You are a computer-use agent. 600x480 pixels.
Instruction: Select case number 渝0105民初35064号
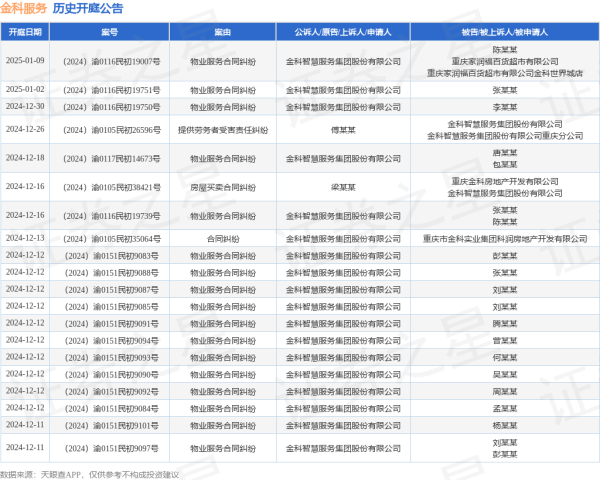coord(112,239)
